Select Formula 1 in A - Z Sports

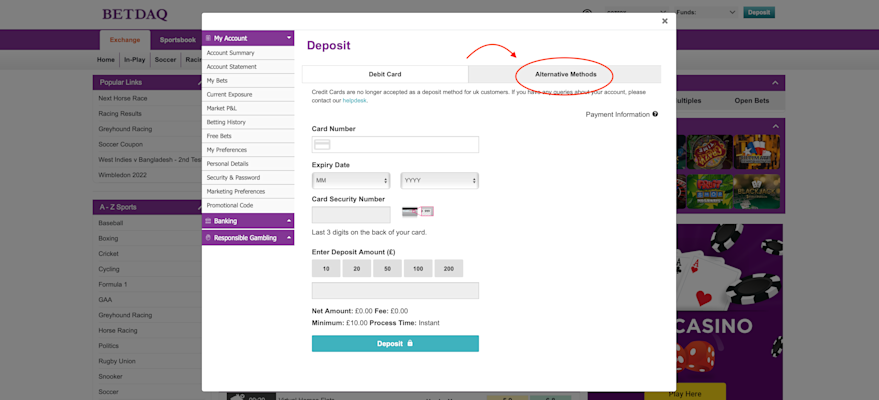113,285
